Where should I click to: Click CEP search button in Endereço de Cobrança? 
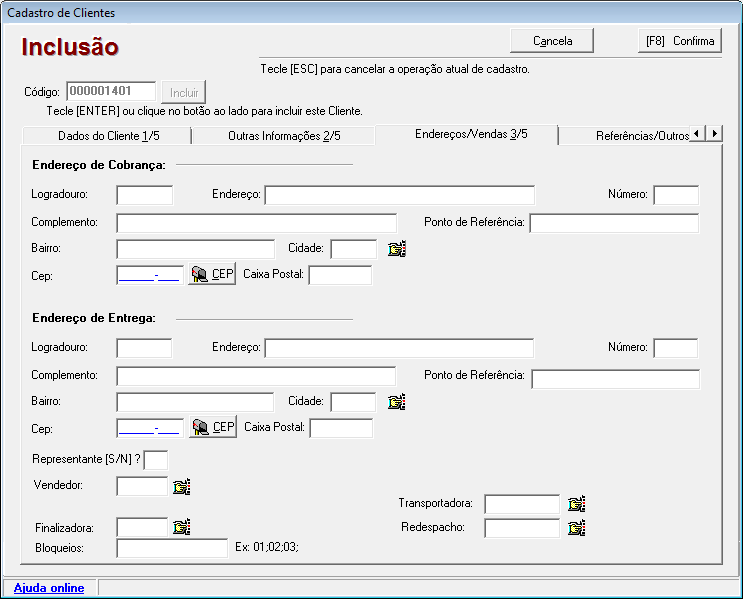click(212, 274)
